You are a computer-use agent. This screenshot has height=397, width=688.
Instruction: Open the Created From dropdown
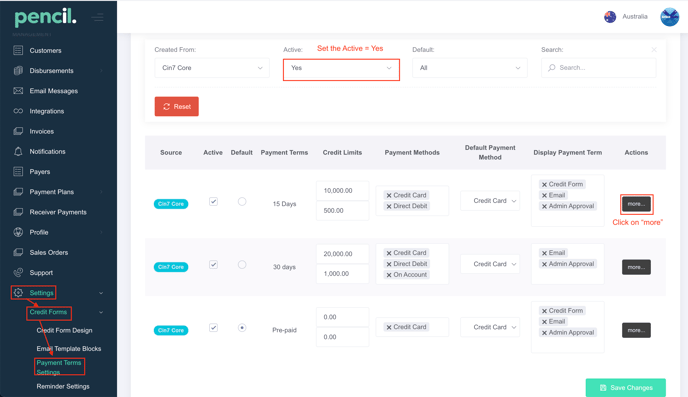(x=212, y=68)
